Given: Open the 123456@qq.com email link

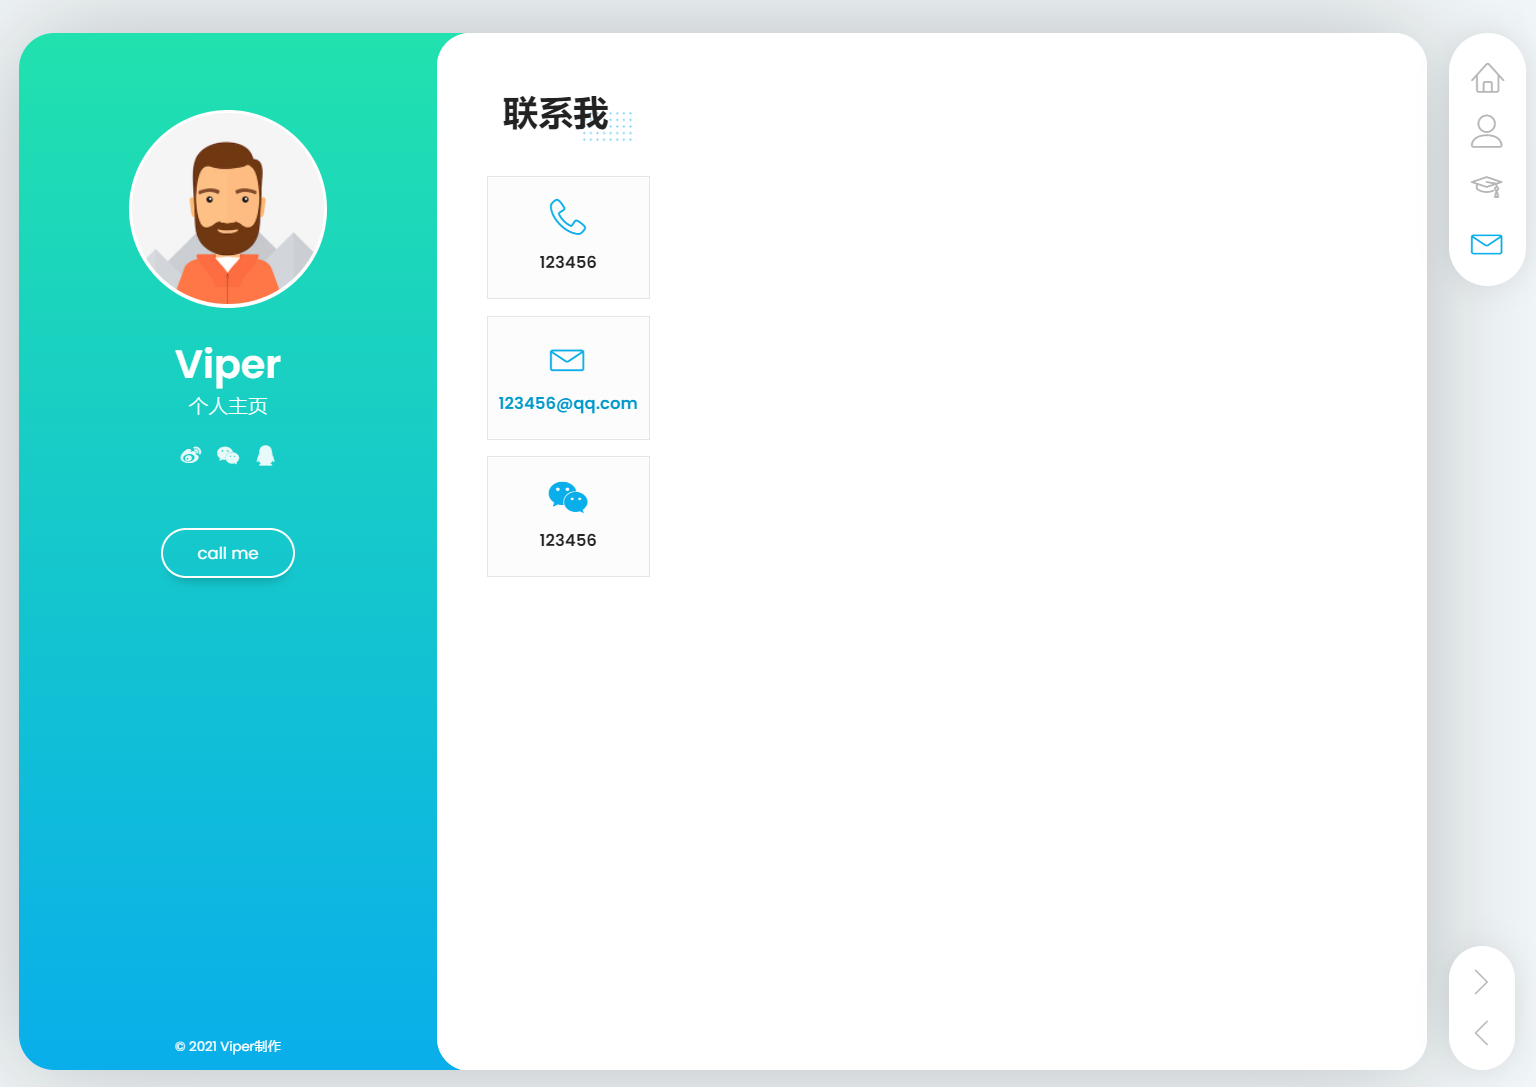Looking at the screenshot, I should 567,404.
